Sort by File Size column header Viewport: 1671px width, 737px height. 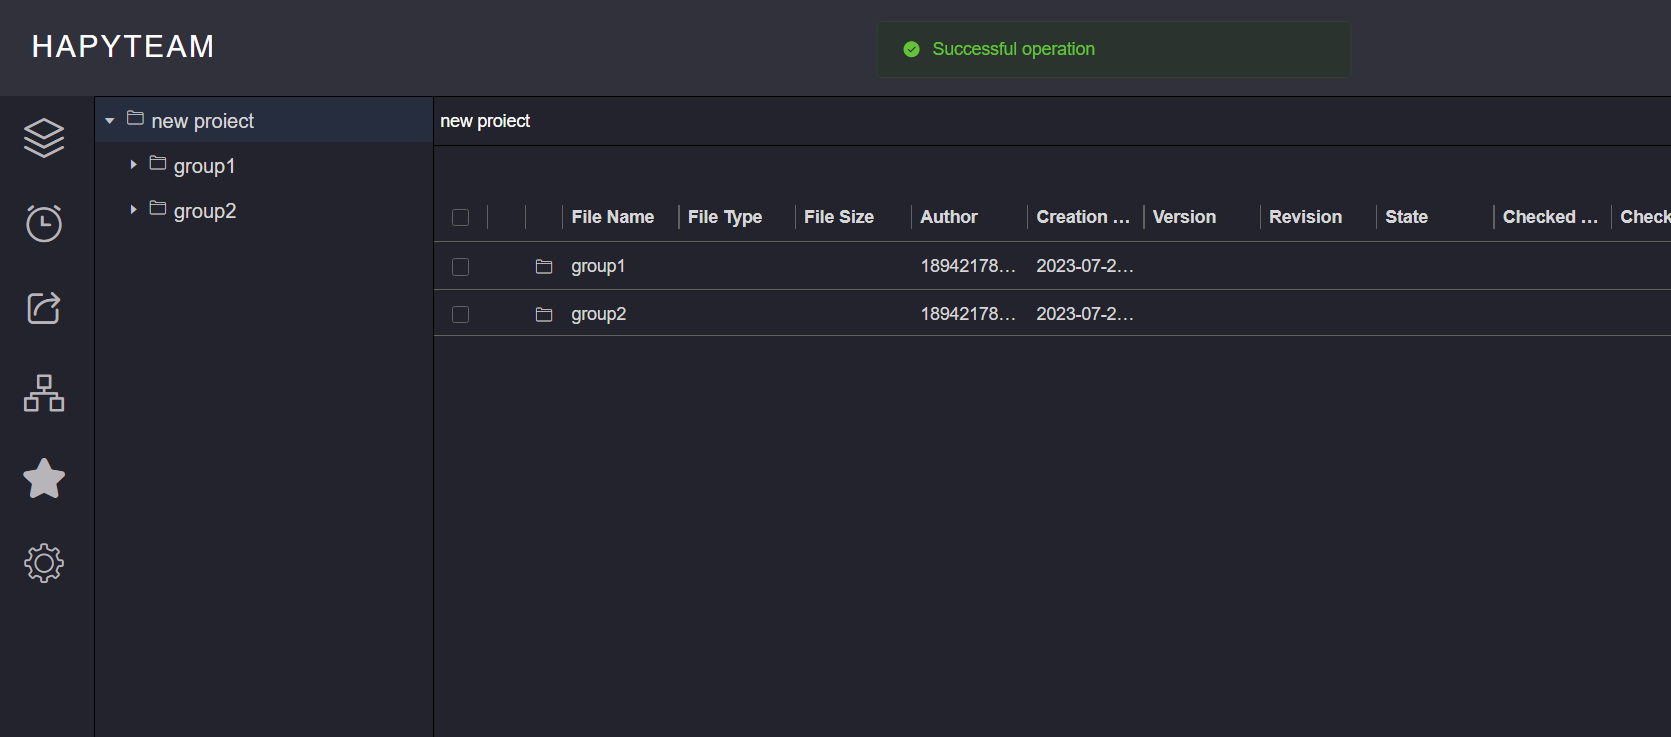(x=839, y=217)
